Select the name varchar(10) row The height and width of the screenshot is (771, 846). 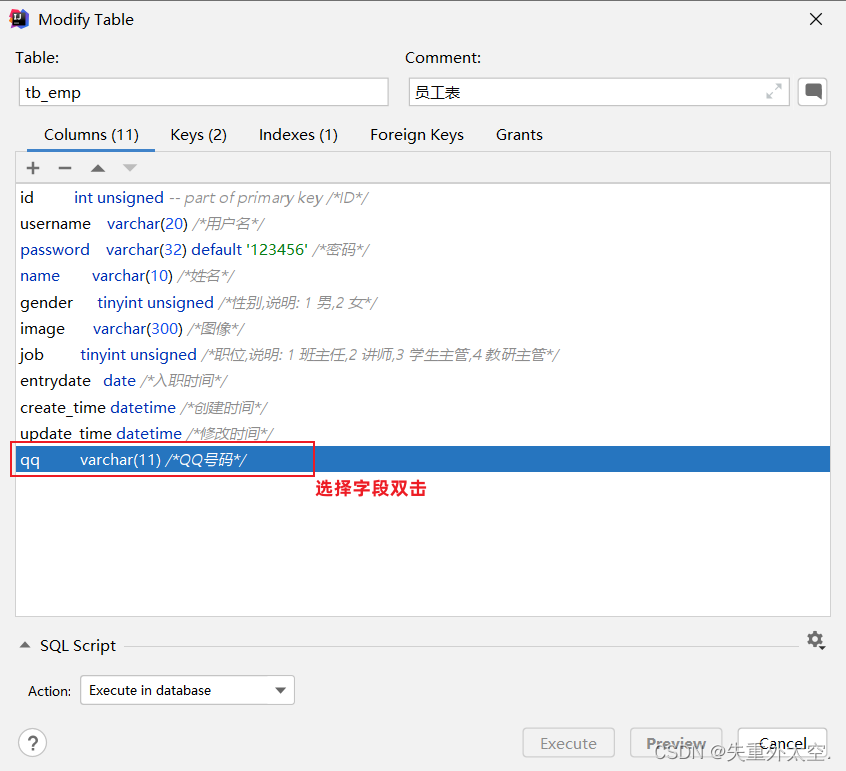pyautogui.click(x=422, y=276)
